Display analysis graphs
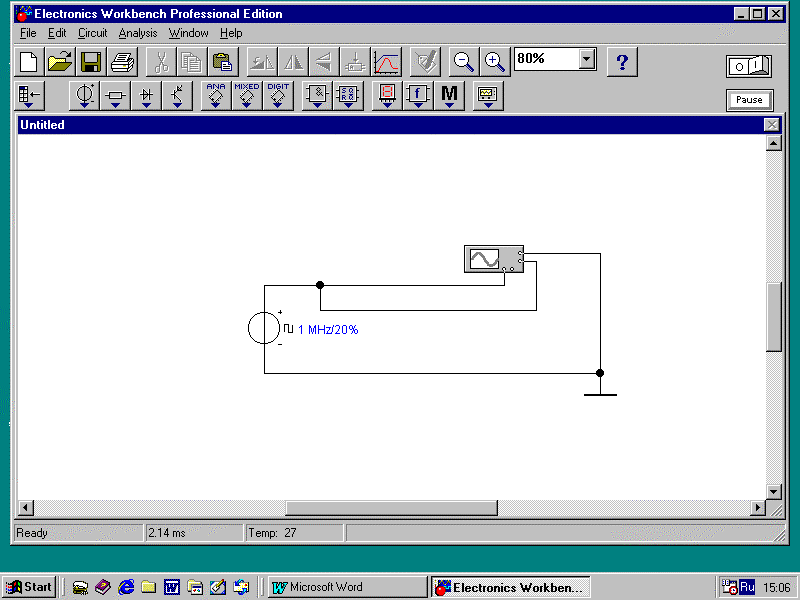800x600 pixels. point(387,62)
